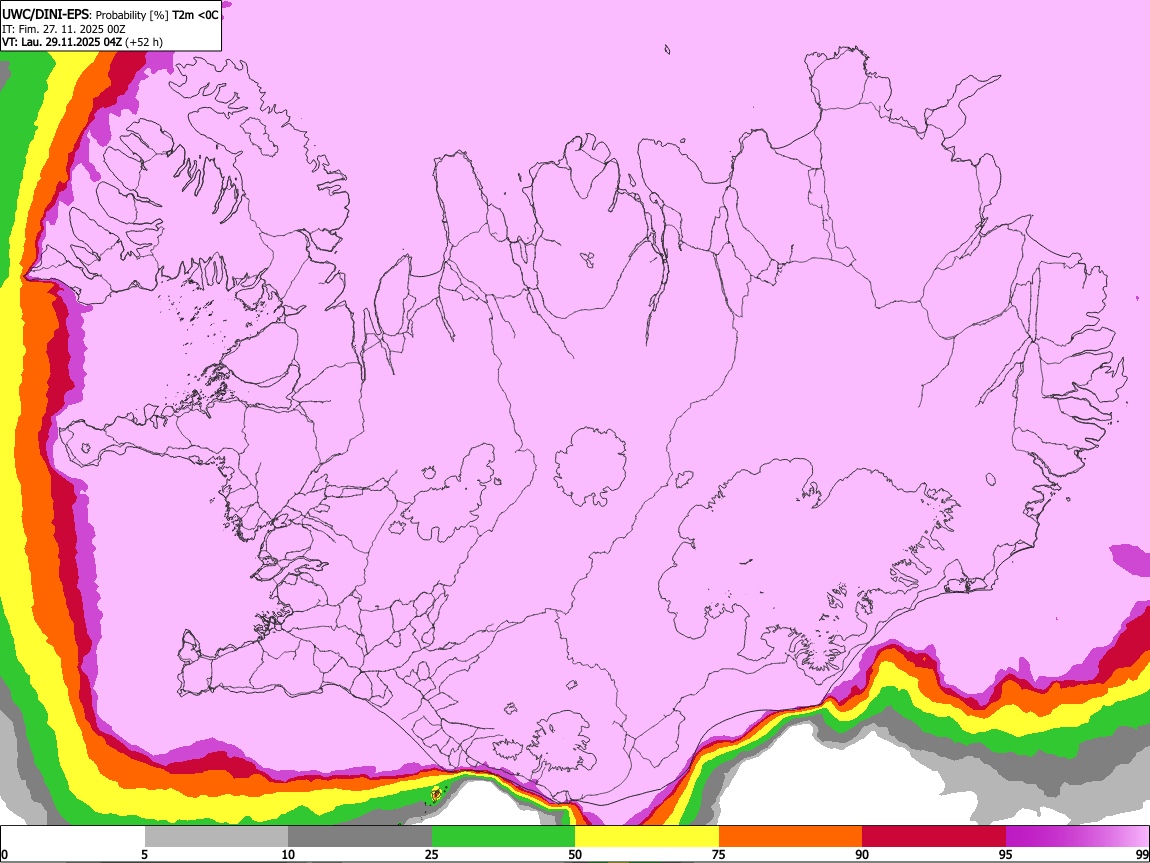Click the crimson 90–95% legend segment
This screenshot has height=863, width=1150.
point(934,836)
